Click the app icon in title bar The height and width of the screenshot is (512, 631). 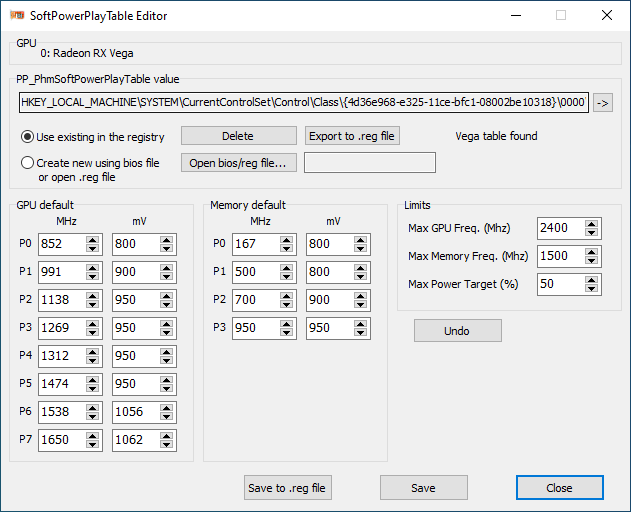point(16,15)
